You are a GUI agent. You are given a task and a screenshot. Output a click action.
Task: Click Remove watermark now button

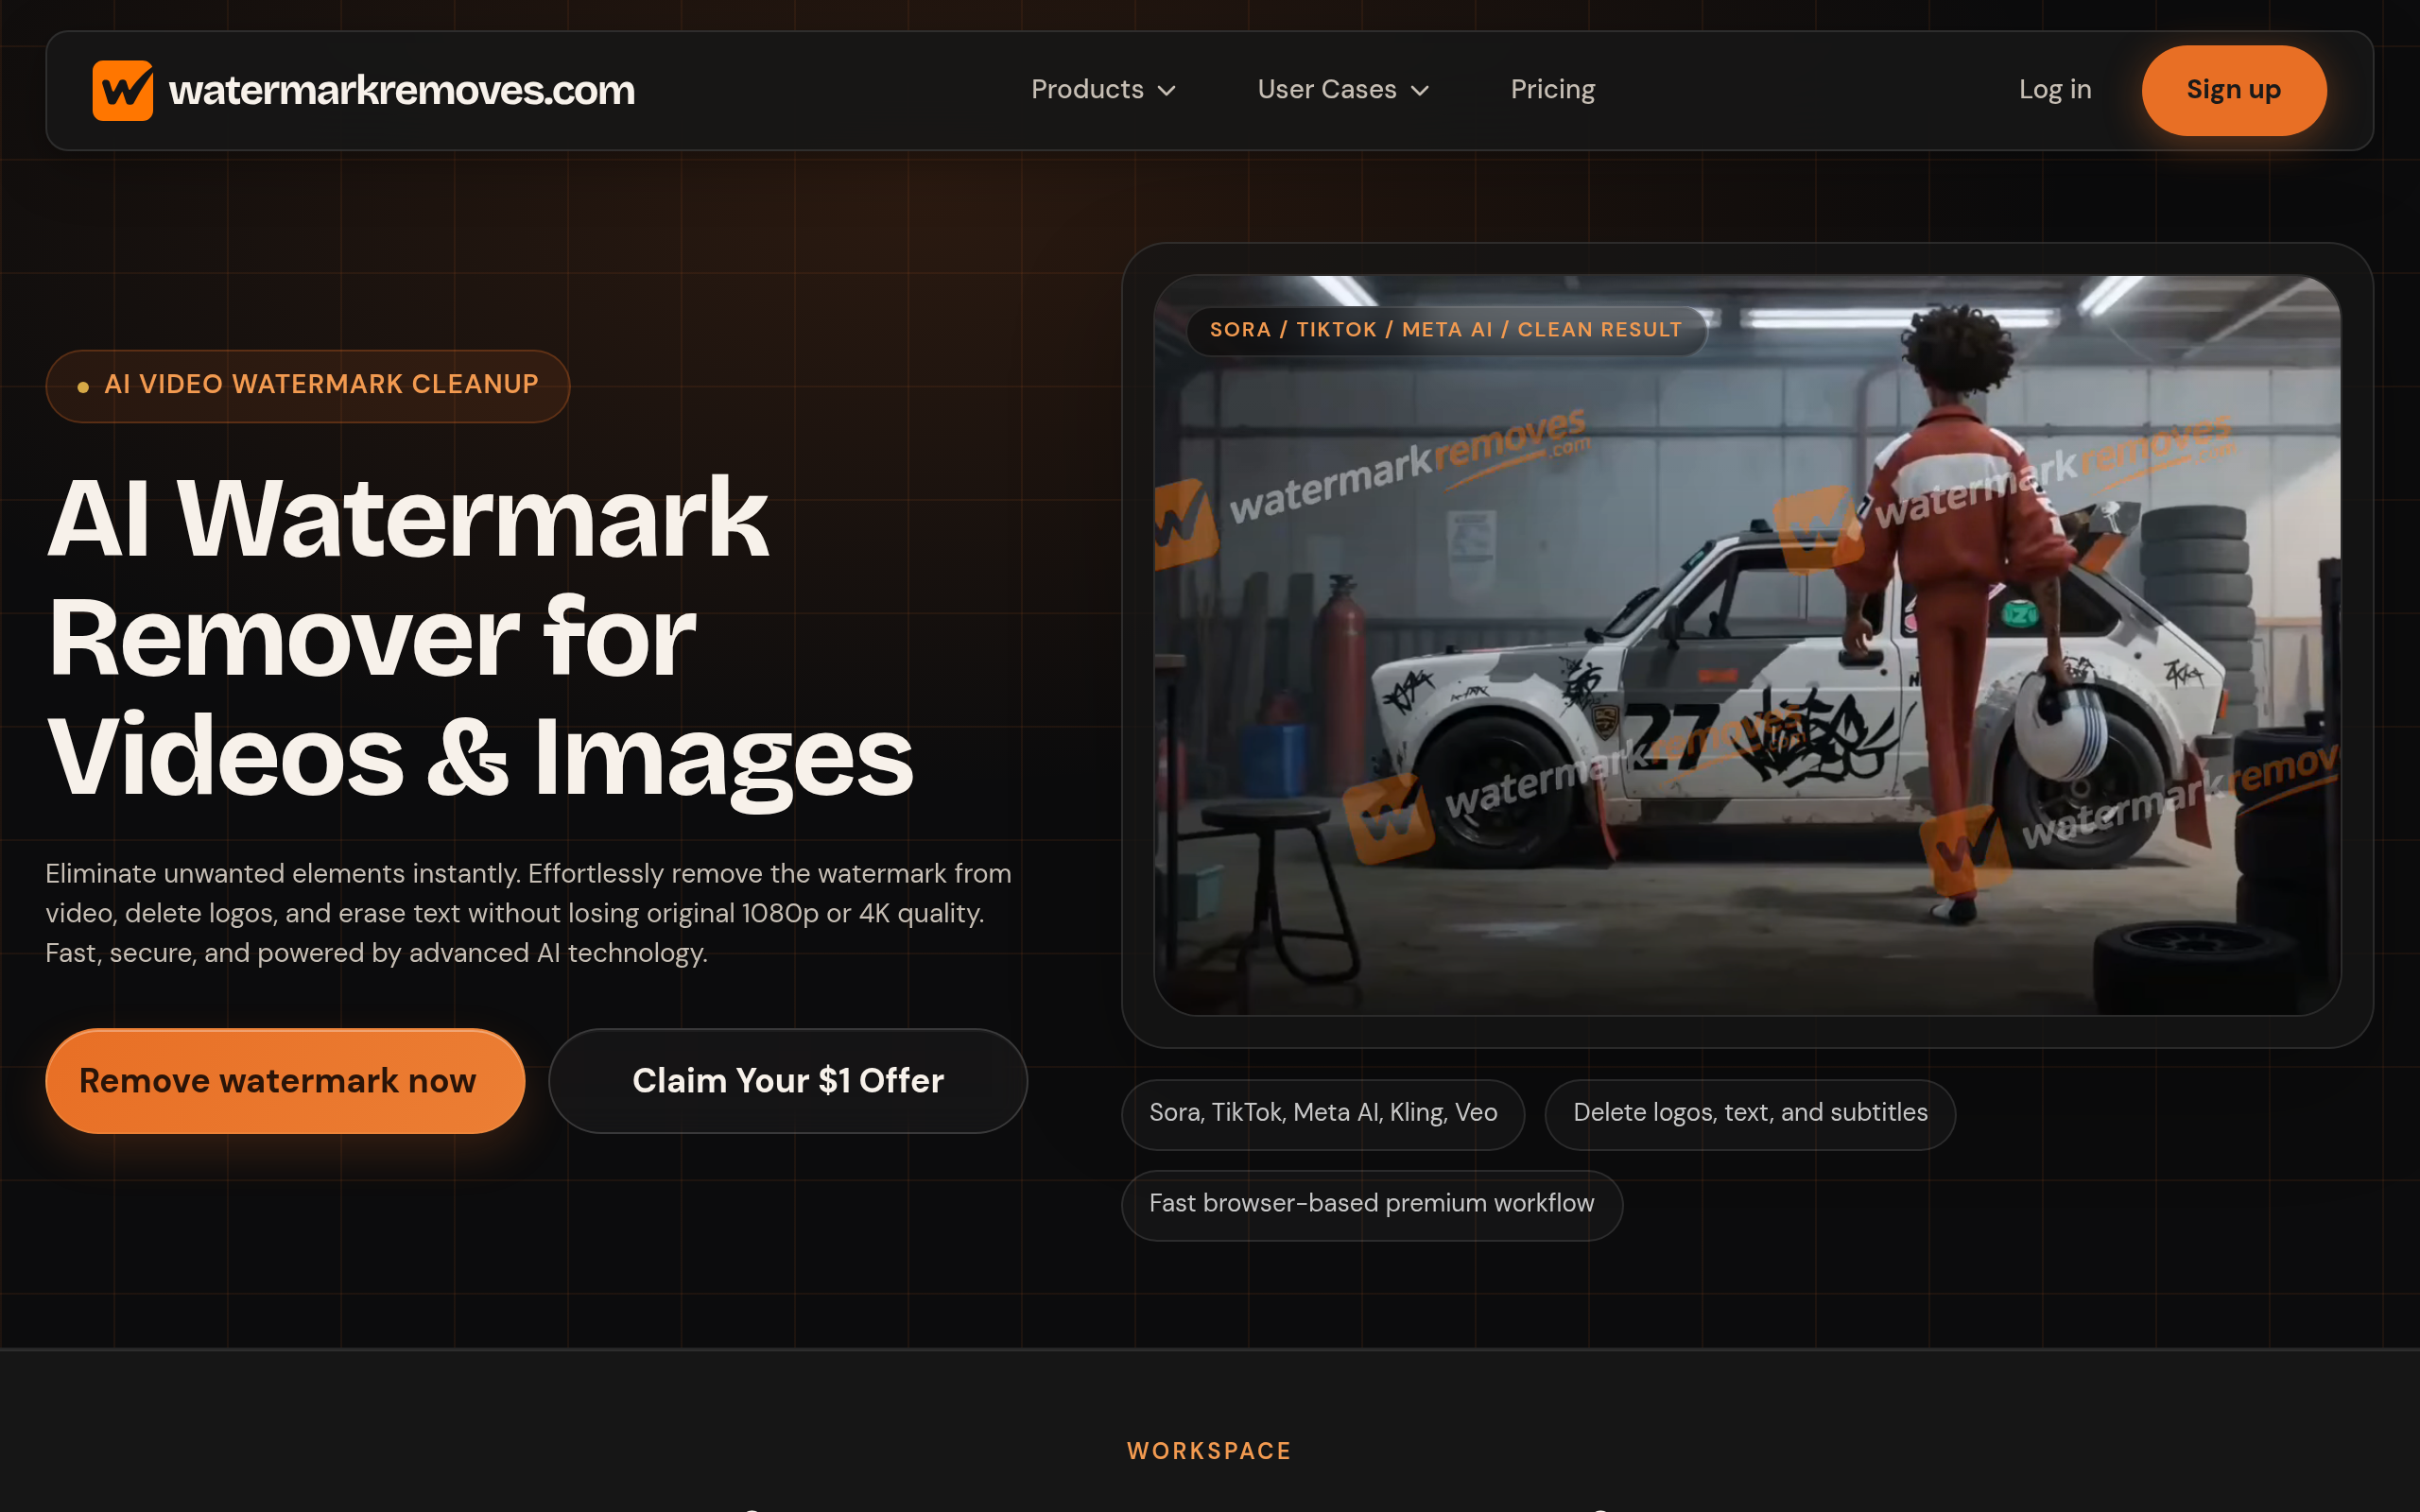coord(285,1081)
